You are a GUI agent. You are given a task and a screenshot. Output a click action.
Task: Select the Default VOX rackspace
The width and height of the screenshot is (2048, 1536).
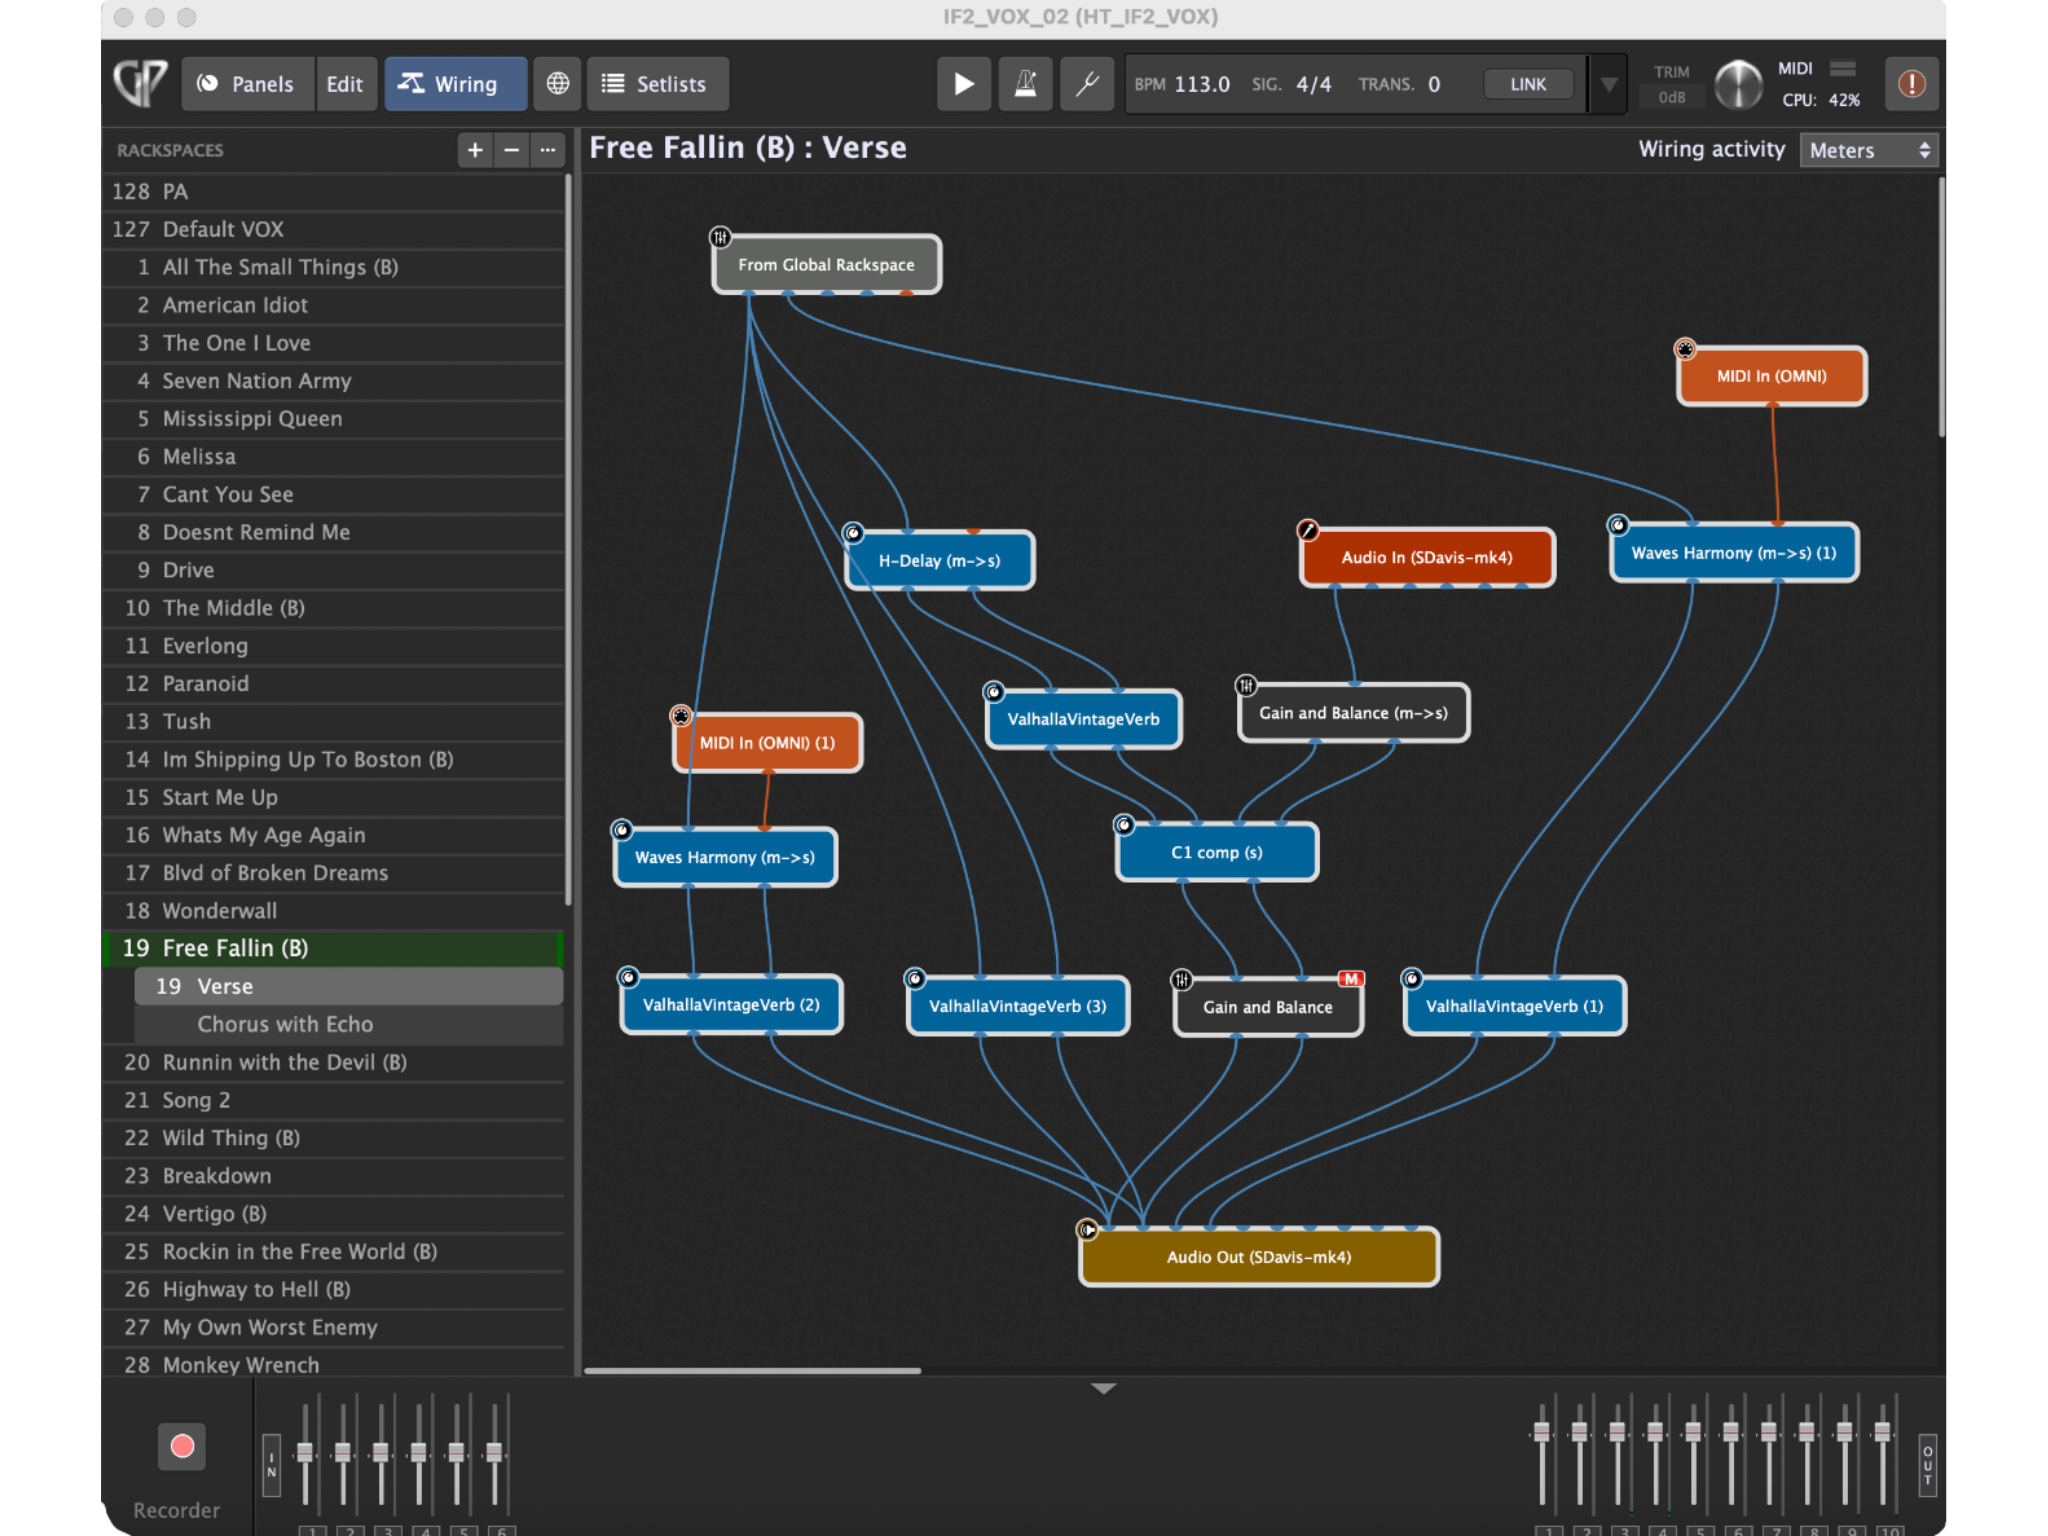coord(333,229)
